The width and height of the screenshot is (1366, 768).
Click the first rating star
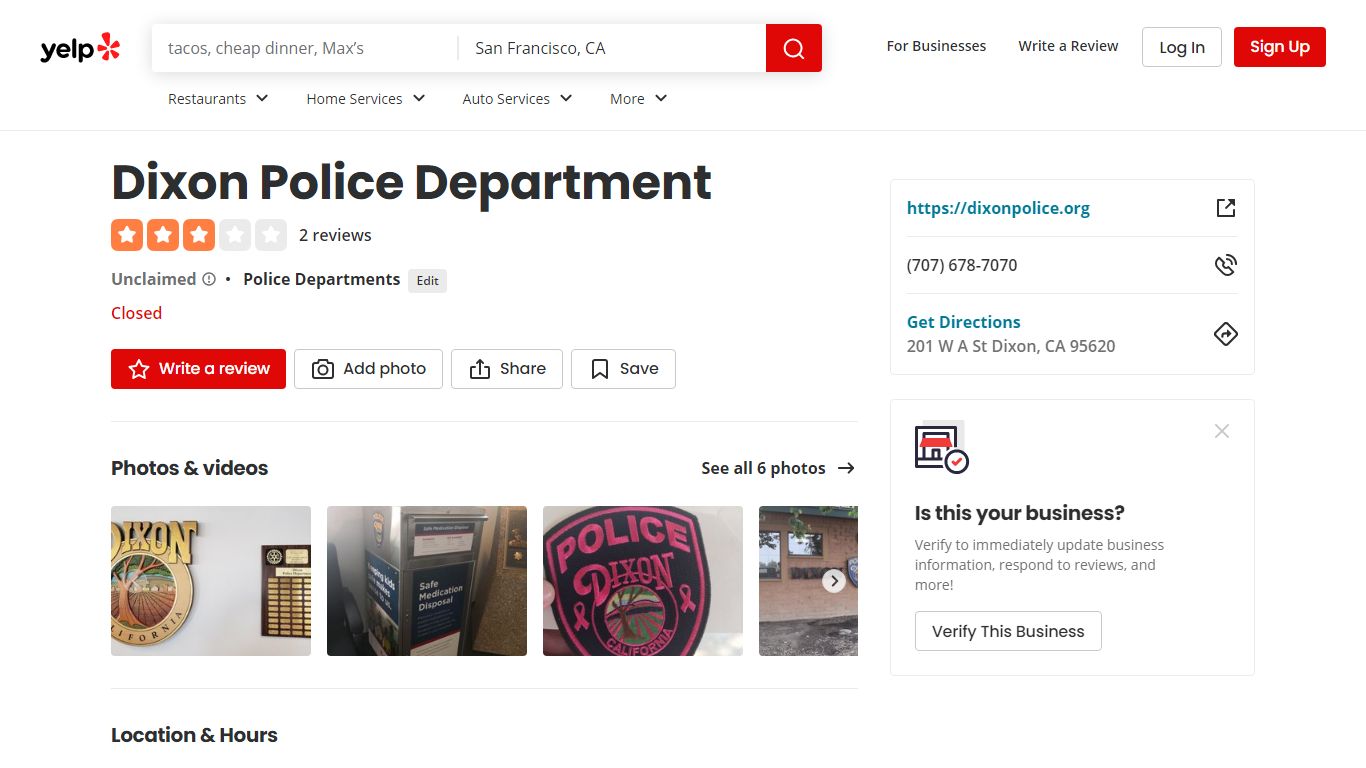coord(127,235)
